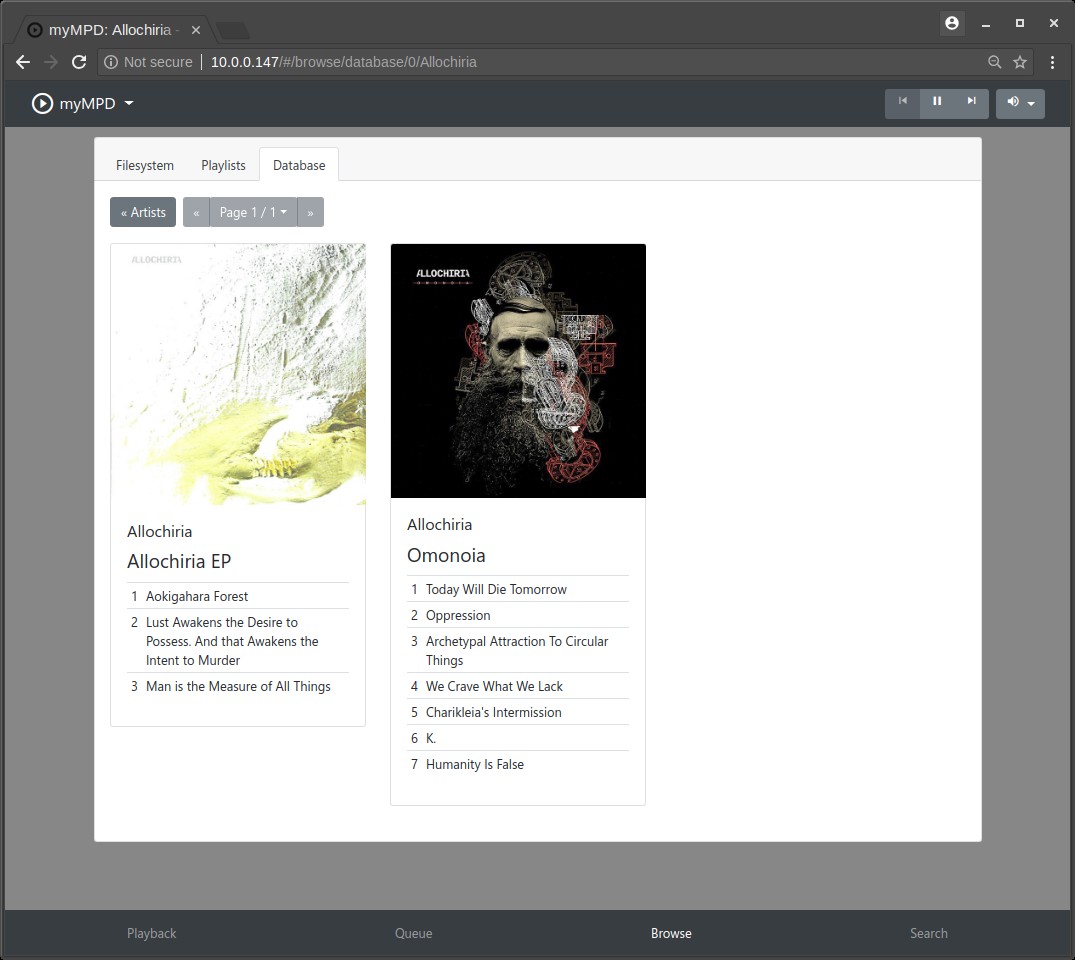
Task: Select track K.
Action: point(518,738)
